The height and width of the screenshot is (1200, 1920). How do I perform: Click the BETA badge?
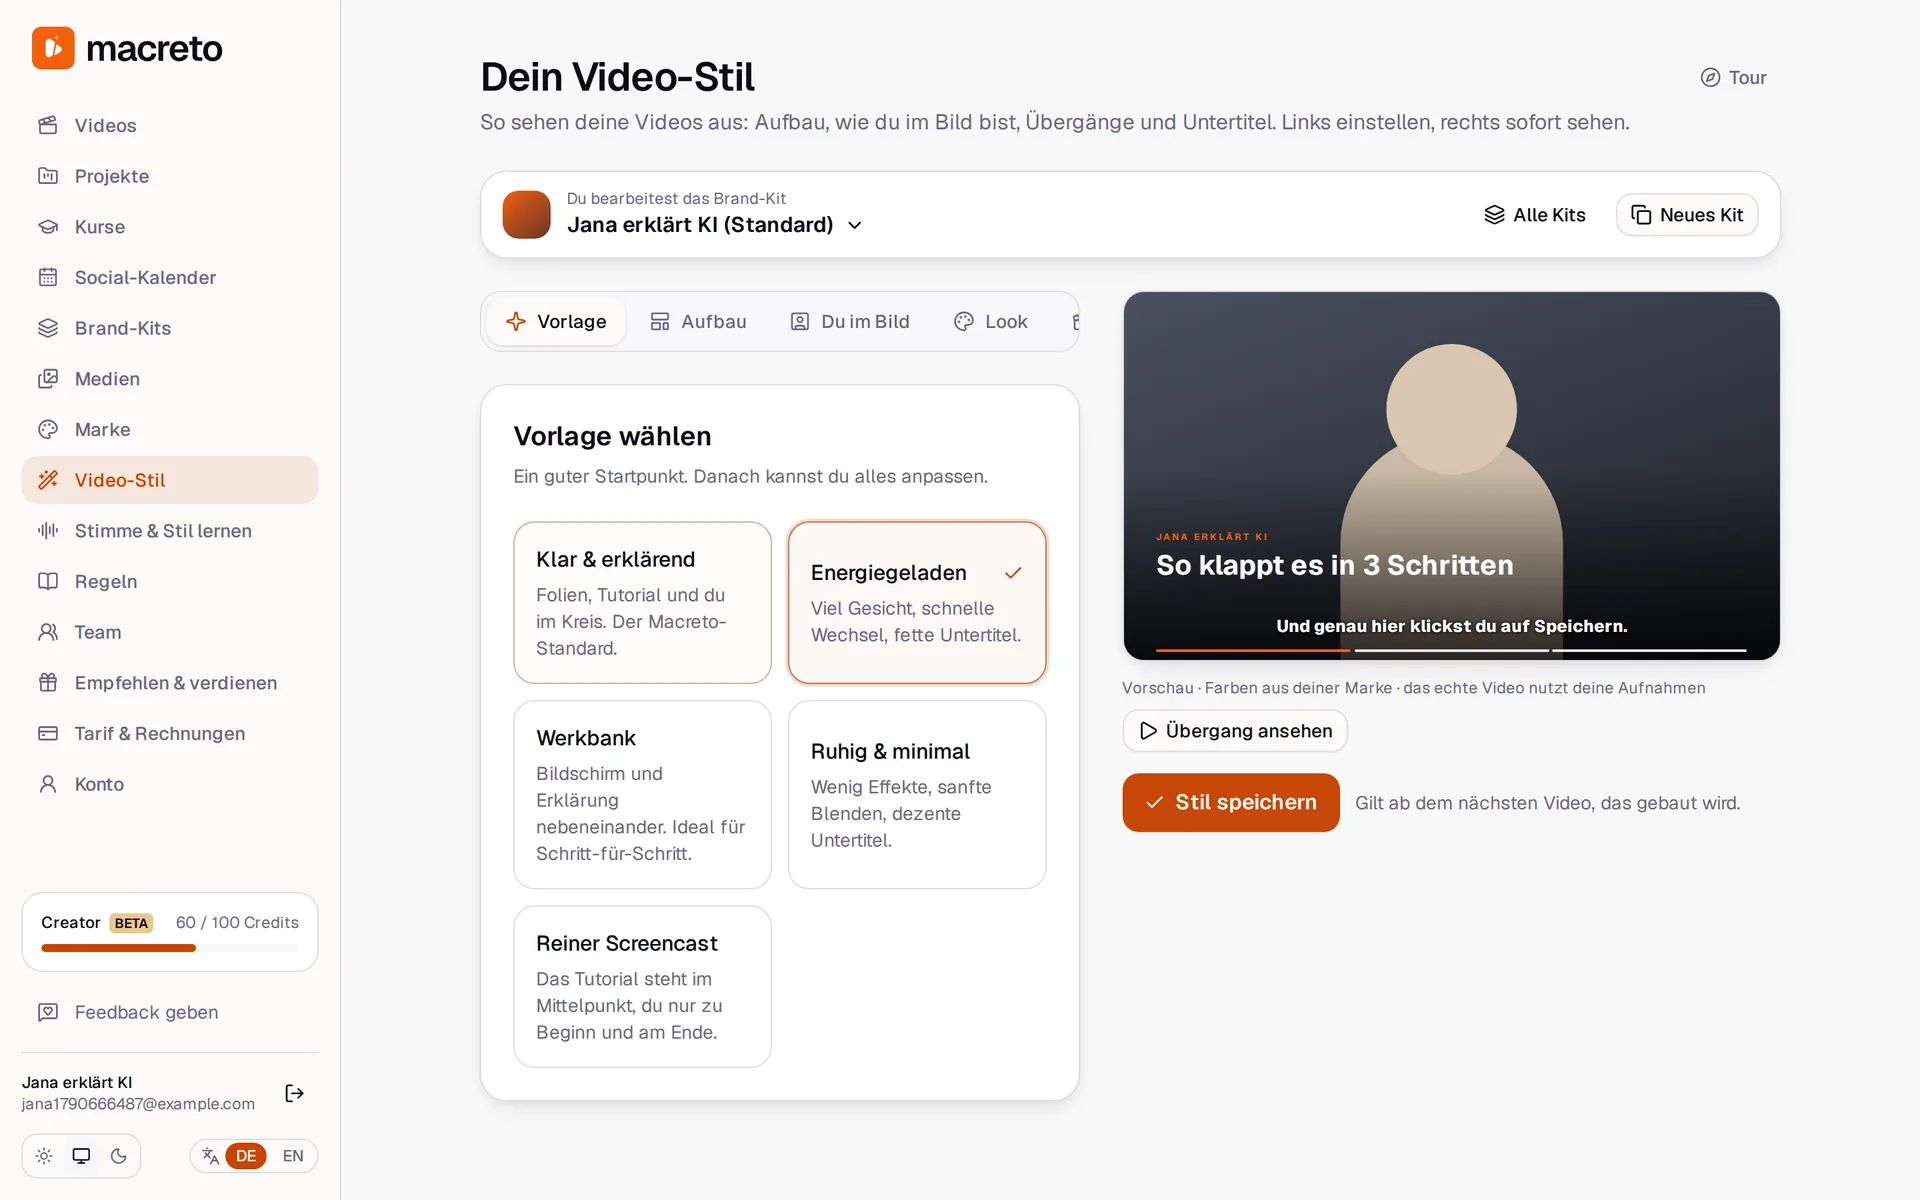pos(131,923)
